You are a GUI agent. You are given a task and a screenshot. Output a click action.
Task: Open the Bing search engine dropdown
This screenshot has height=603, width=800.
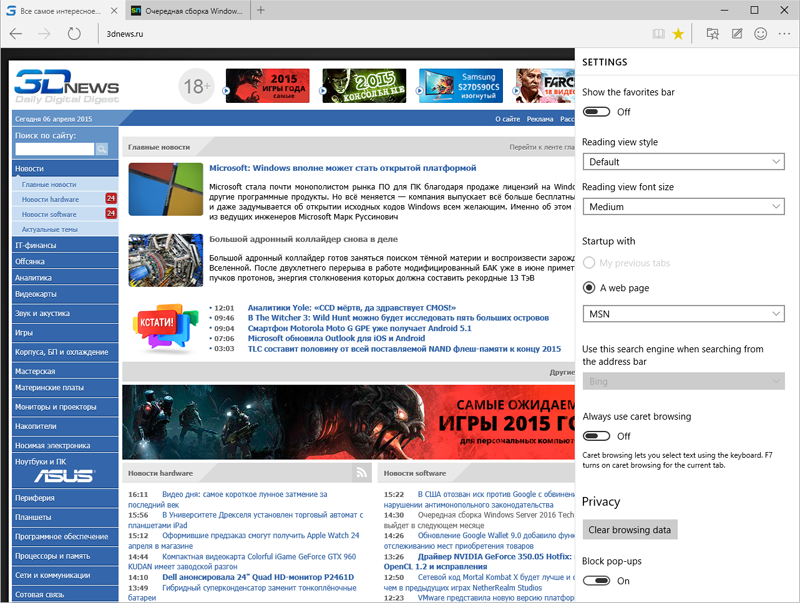point(683,382)
